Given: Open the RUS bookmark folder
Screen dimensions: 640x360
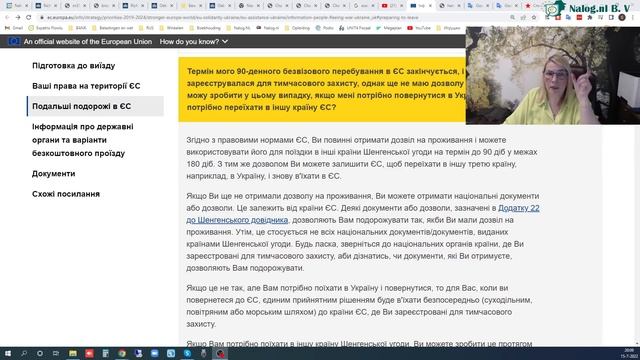Looking at the screenshot, I should tap(146, 28).
